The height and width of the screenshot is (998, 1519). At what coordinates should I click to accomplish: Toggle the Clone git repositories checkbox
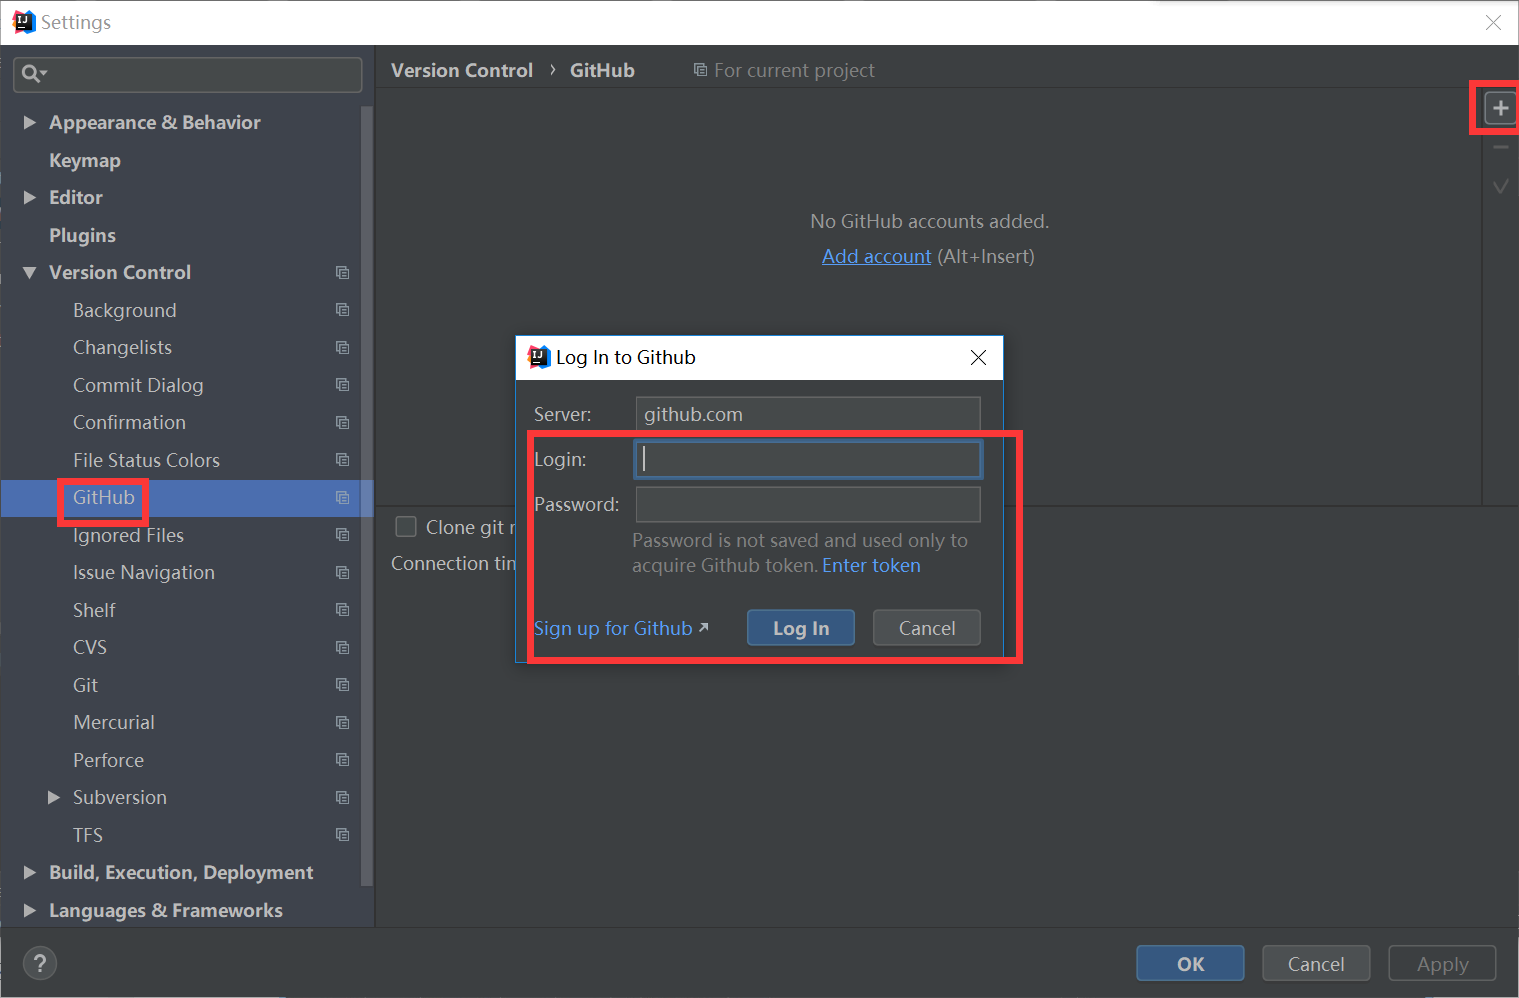(x=406, y=527)
